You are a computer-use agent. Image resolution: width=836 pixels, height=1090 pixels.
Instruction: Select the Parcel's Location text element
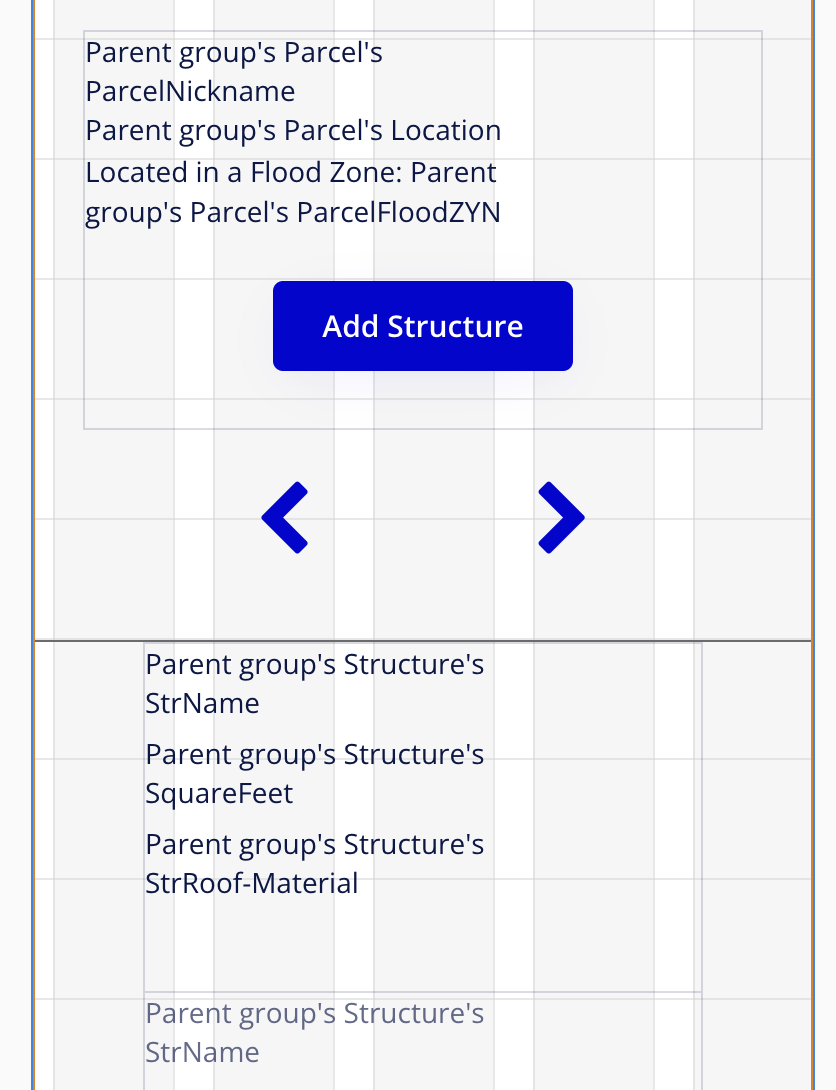click(293, 131)
